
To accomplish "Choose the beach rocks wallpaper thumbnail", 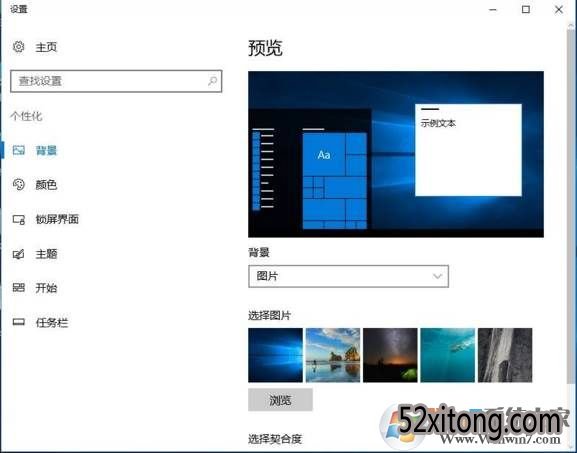I will pos(333,355).
